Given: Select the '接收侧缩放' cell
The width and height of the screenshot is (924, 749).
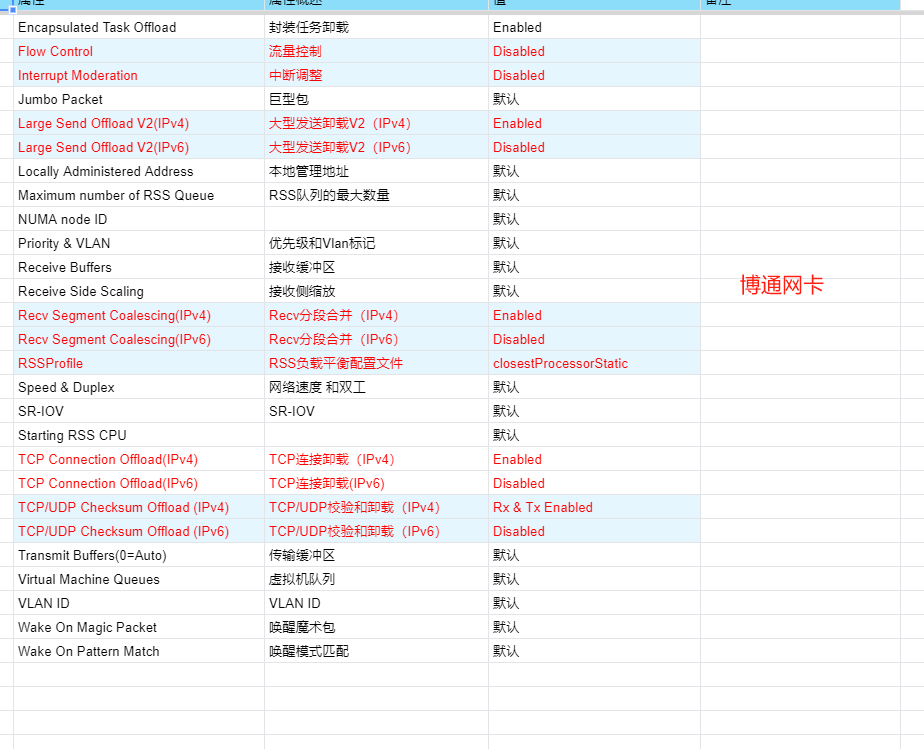Looking at the screenshot, I should pos(377,291).
